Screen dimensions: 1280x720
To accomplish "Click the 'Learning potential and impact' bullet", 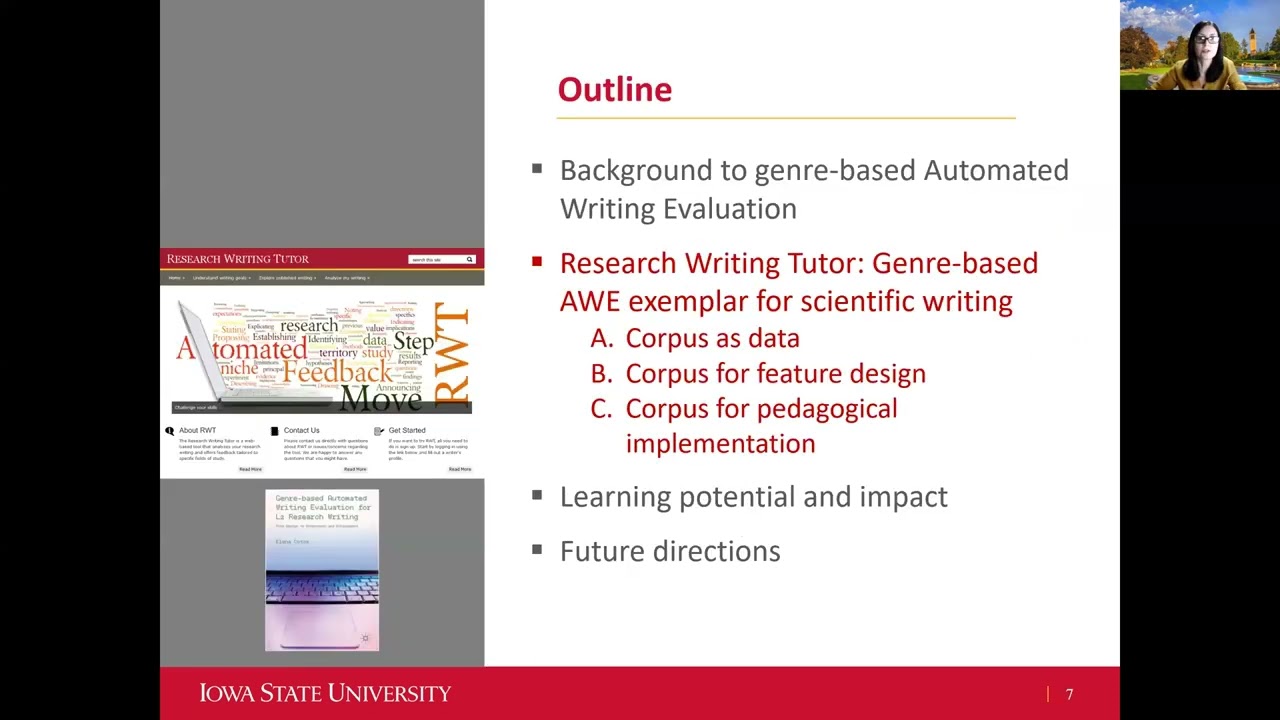I will (753, 497).
